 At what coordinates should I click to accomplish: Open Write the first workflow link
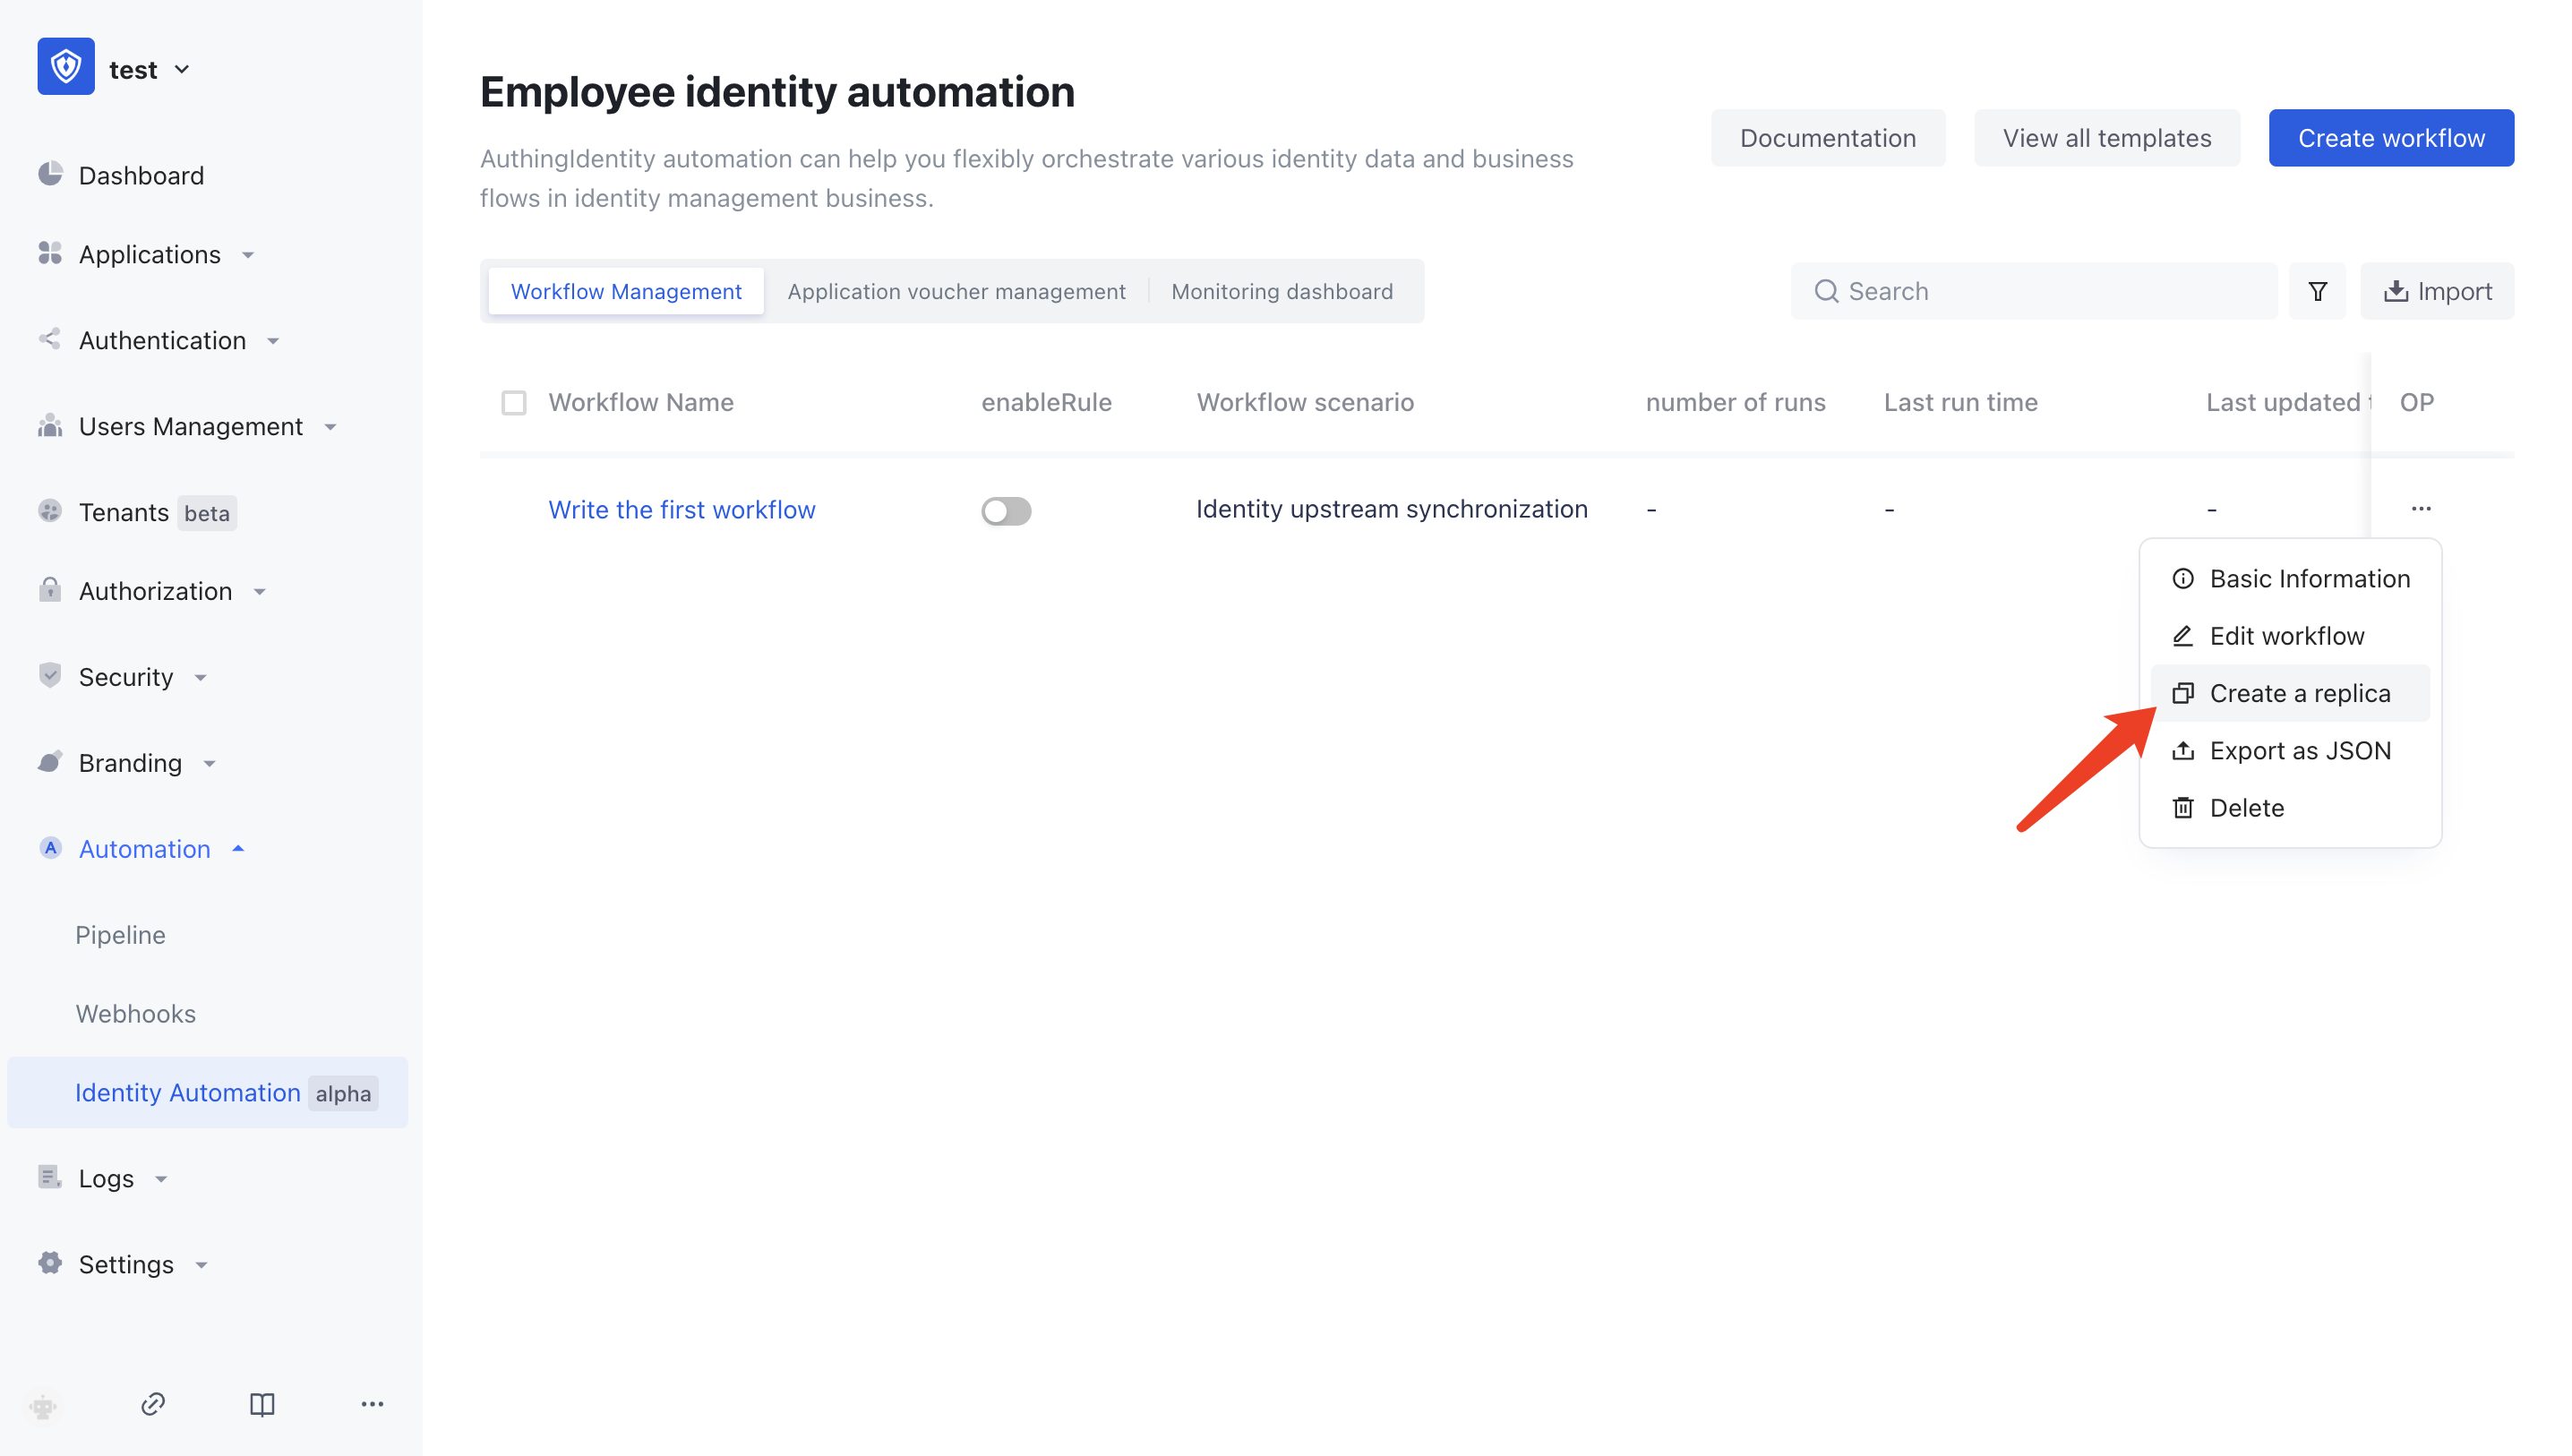point(681,509)
